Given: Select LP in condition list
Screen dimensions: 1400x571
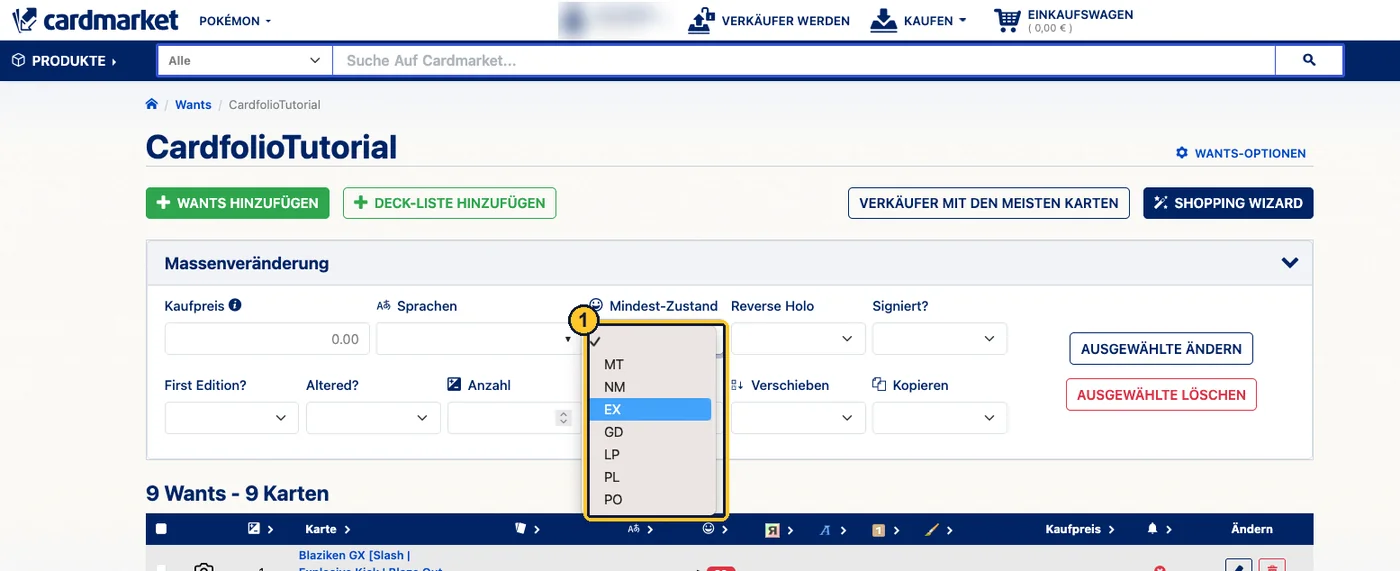Looking at the screenshot, I should [x=650, y=455].
